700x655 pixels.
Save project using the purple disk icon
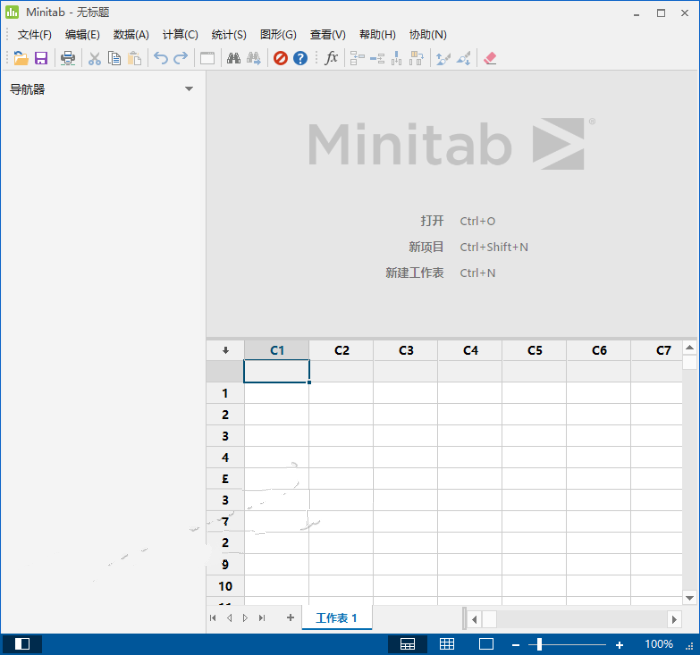point(41,58)
